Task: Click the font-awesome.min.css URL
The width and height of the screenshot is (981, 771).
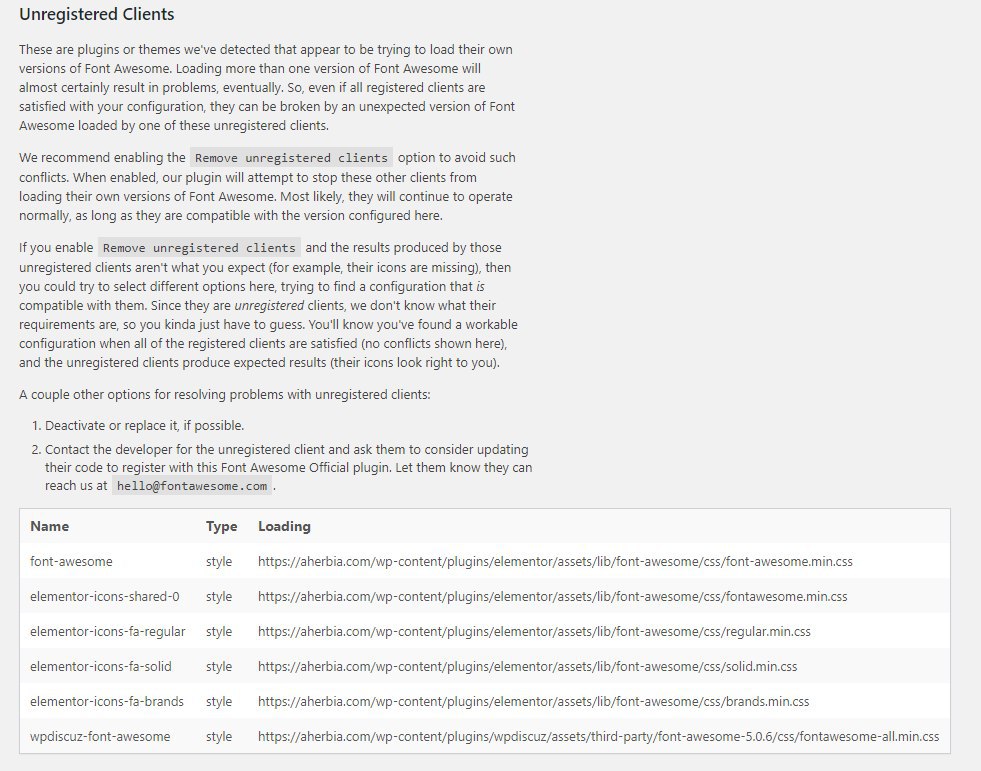Action: [x=555, y=561]
